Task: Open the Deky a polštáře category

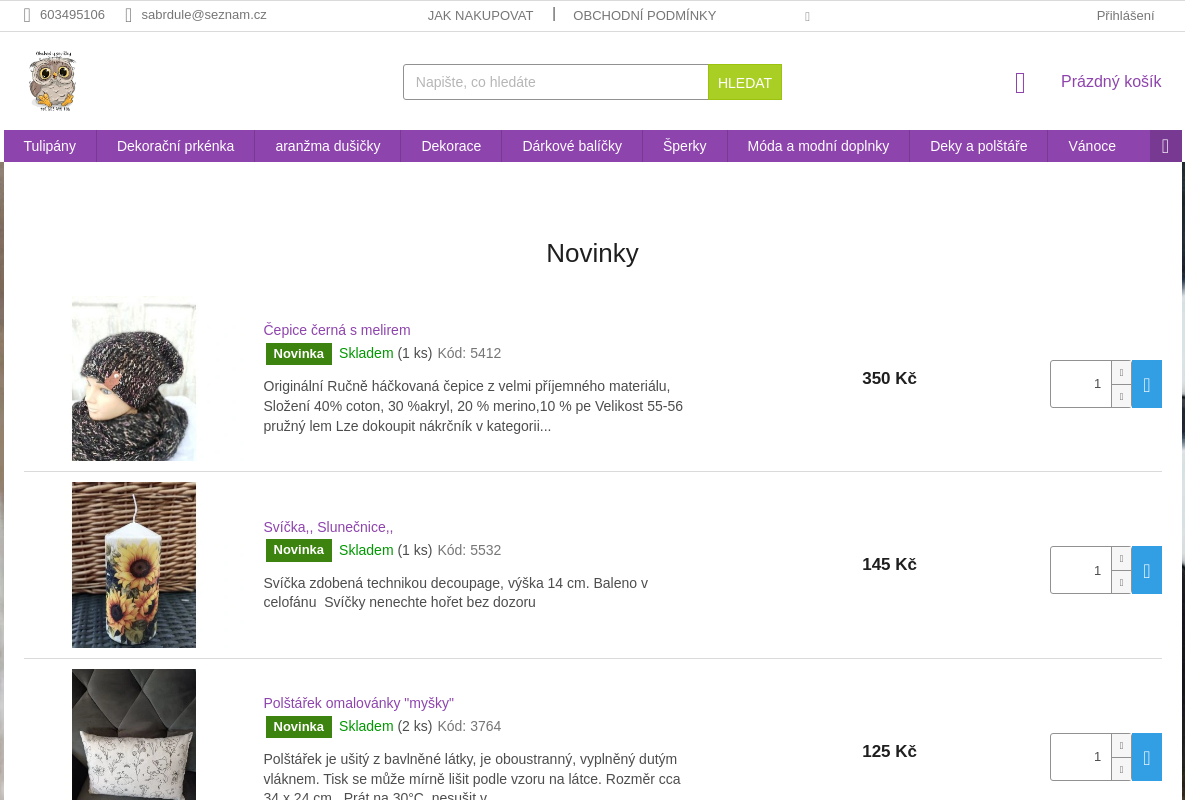Action: point(979,146)
